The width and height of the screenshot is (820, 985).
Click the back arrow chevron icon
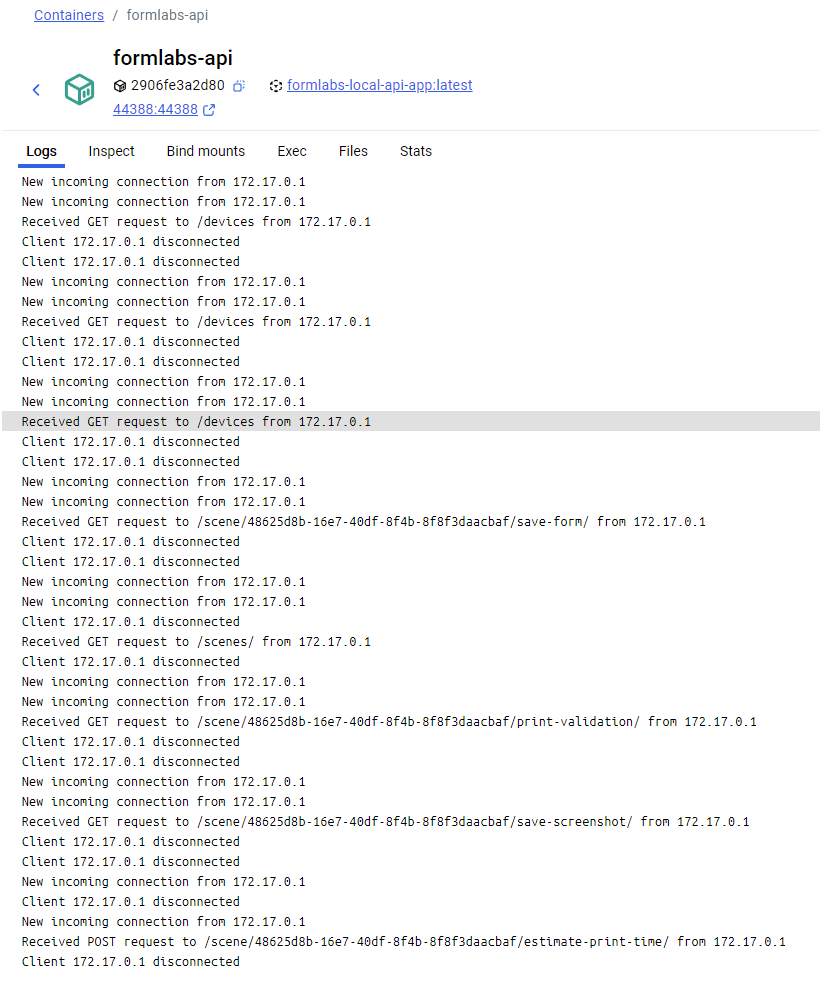[x=36, y=90]
